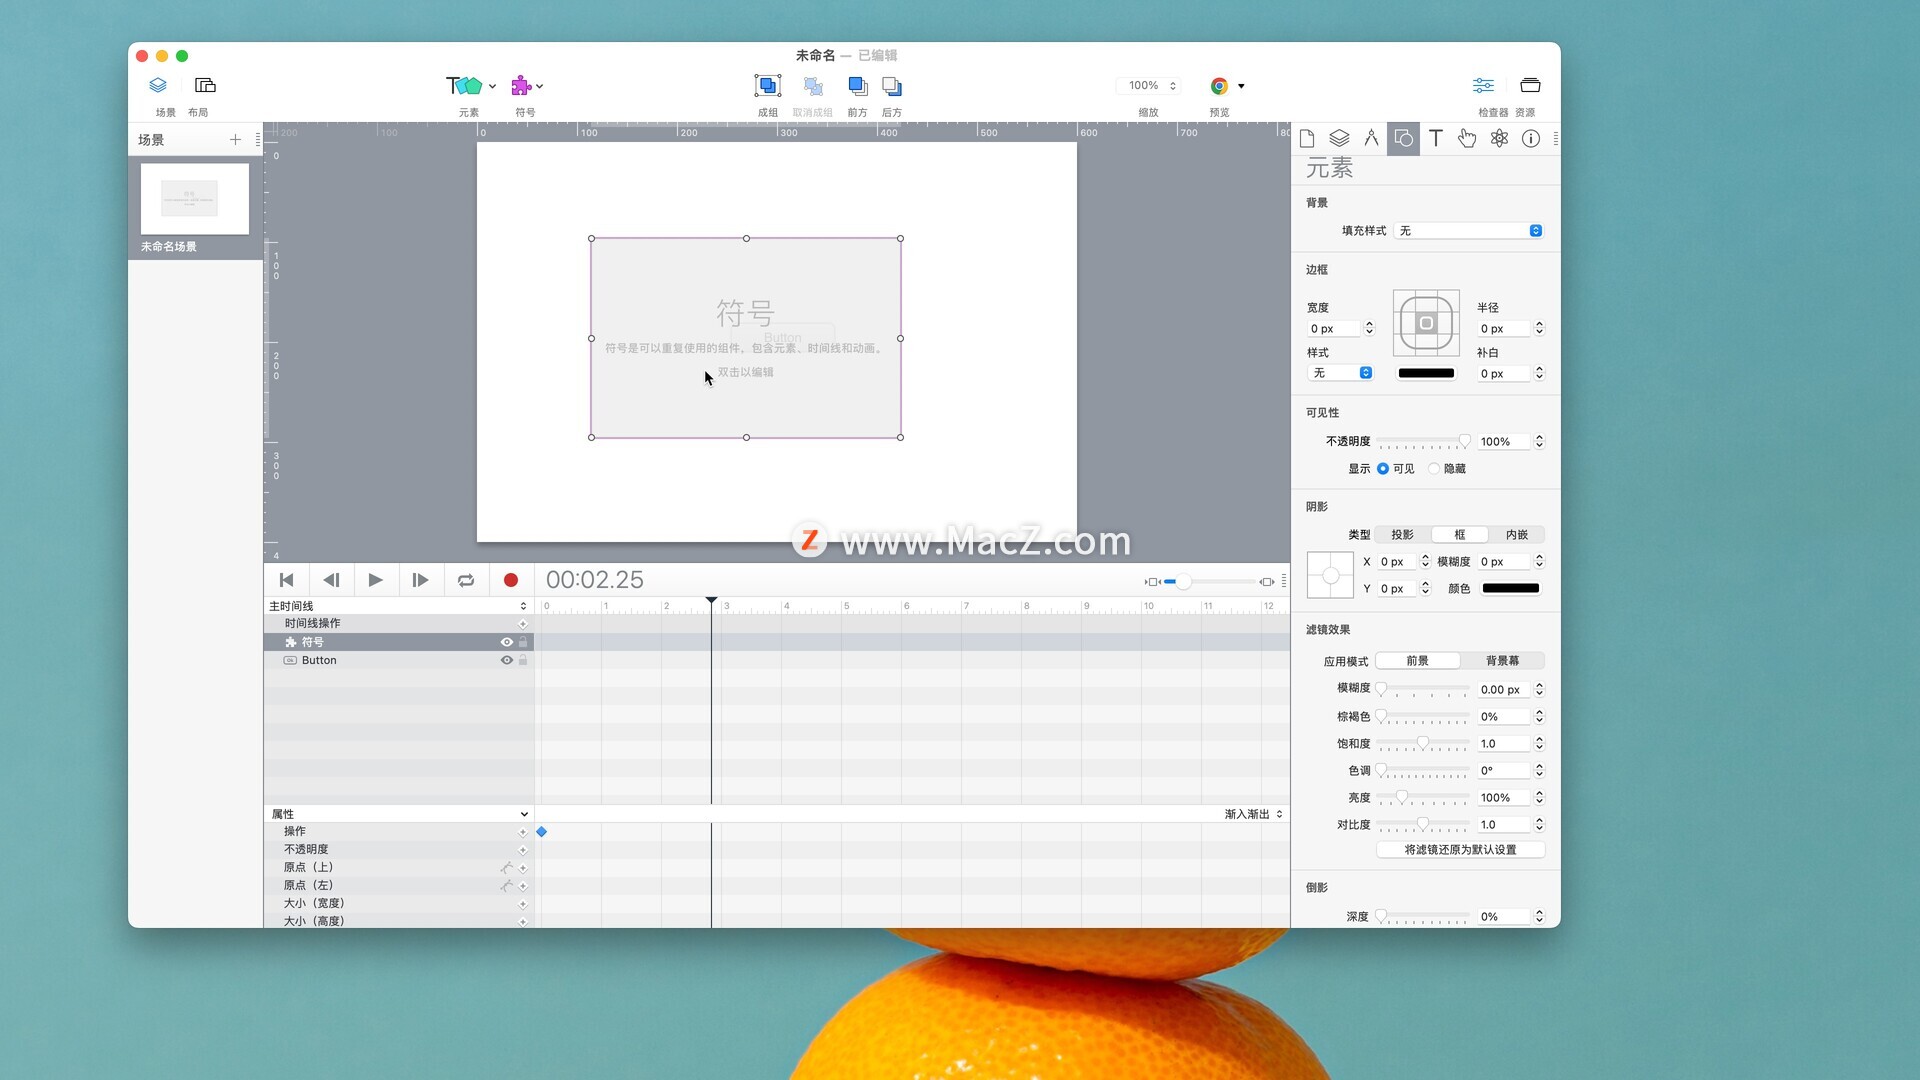
Task: Add a new scene with plus icon
Action: click(x=235, y=140)
